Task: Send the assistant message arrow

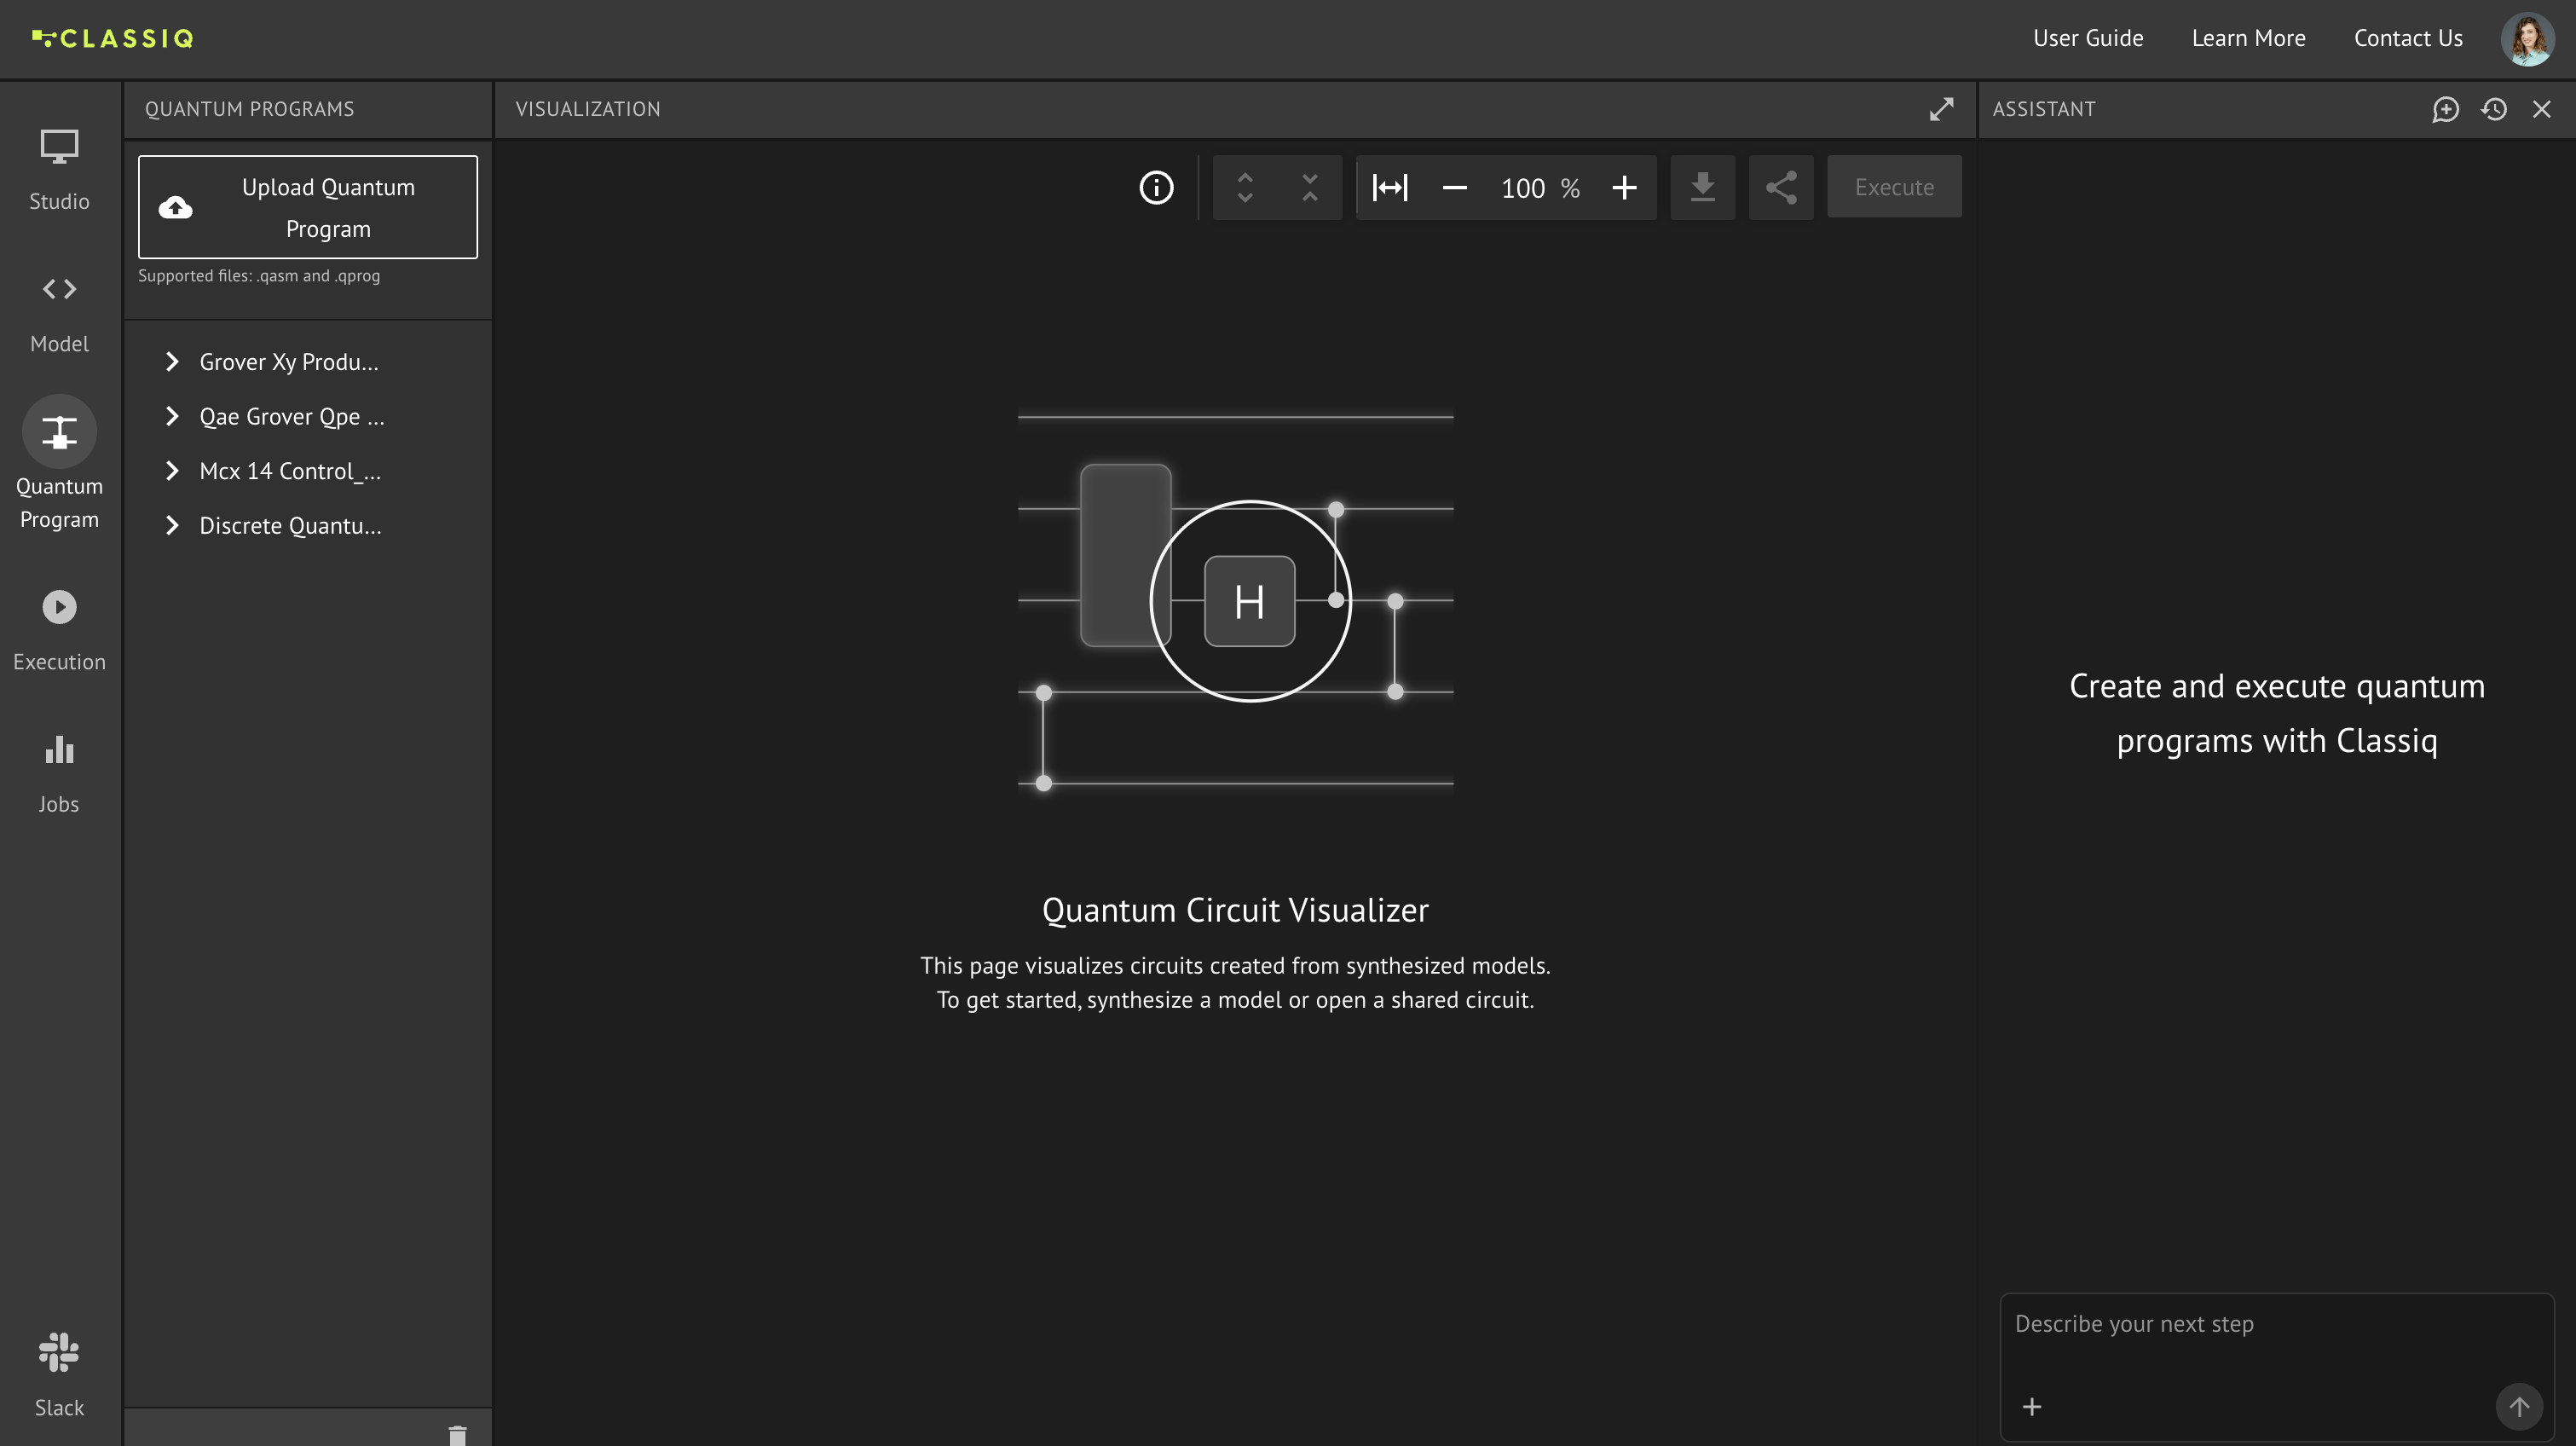Action: point(2519,1407)
